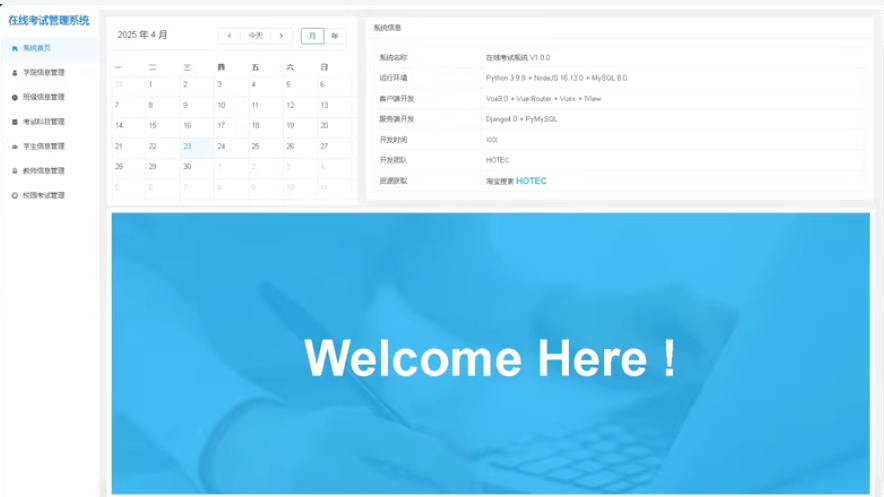884x497 pixels.
Task: Click the icon beside 学生信息管理
Action: click(x=15, y=147)
